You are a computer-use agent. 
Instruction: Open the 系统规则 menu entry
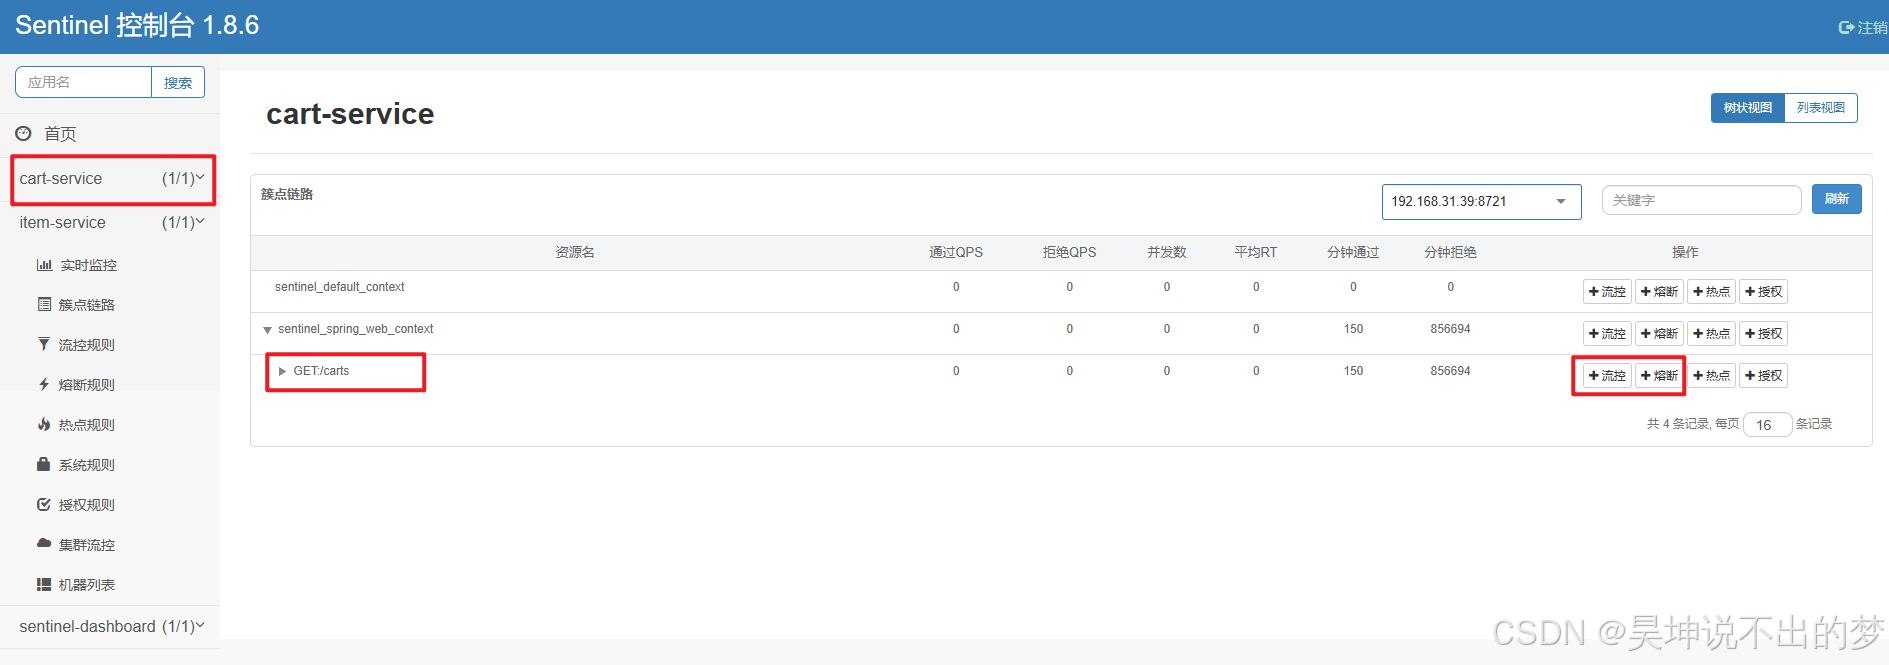click(86, 465)
